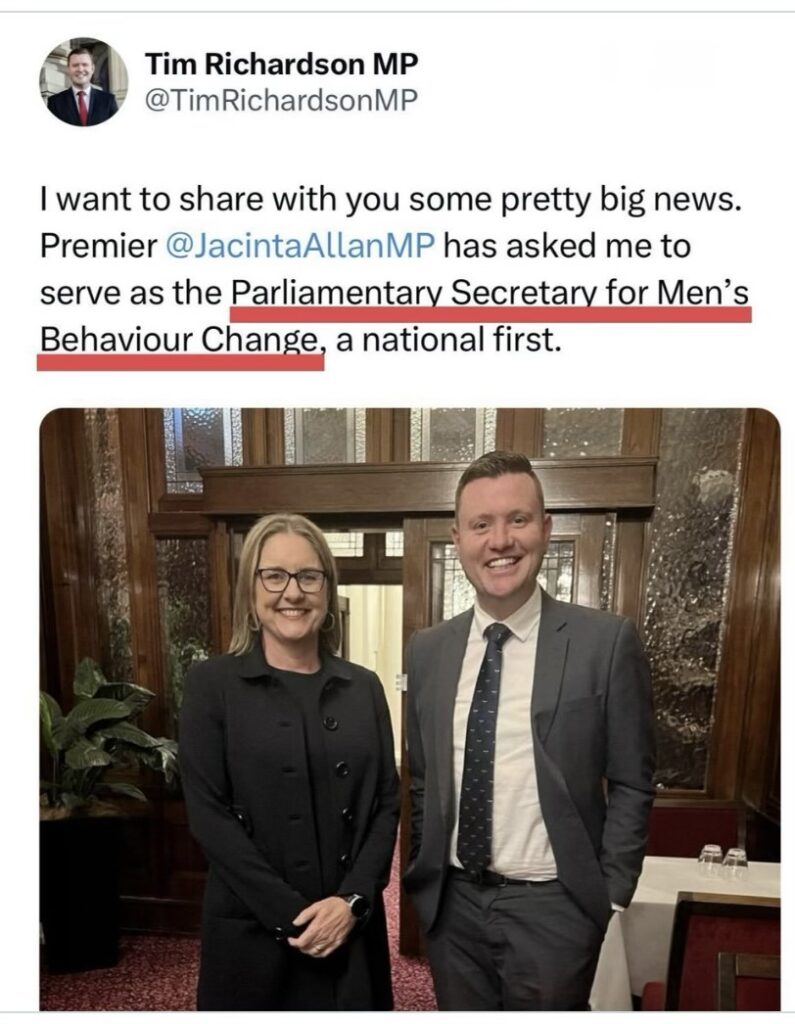Click the red upholstered chair in photo
Image resolution: width=795 pixels, height=1024 pixels.
point(721,953)
